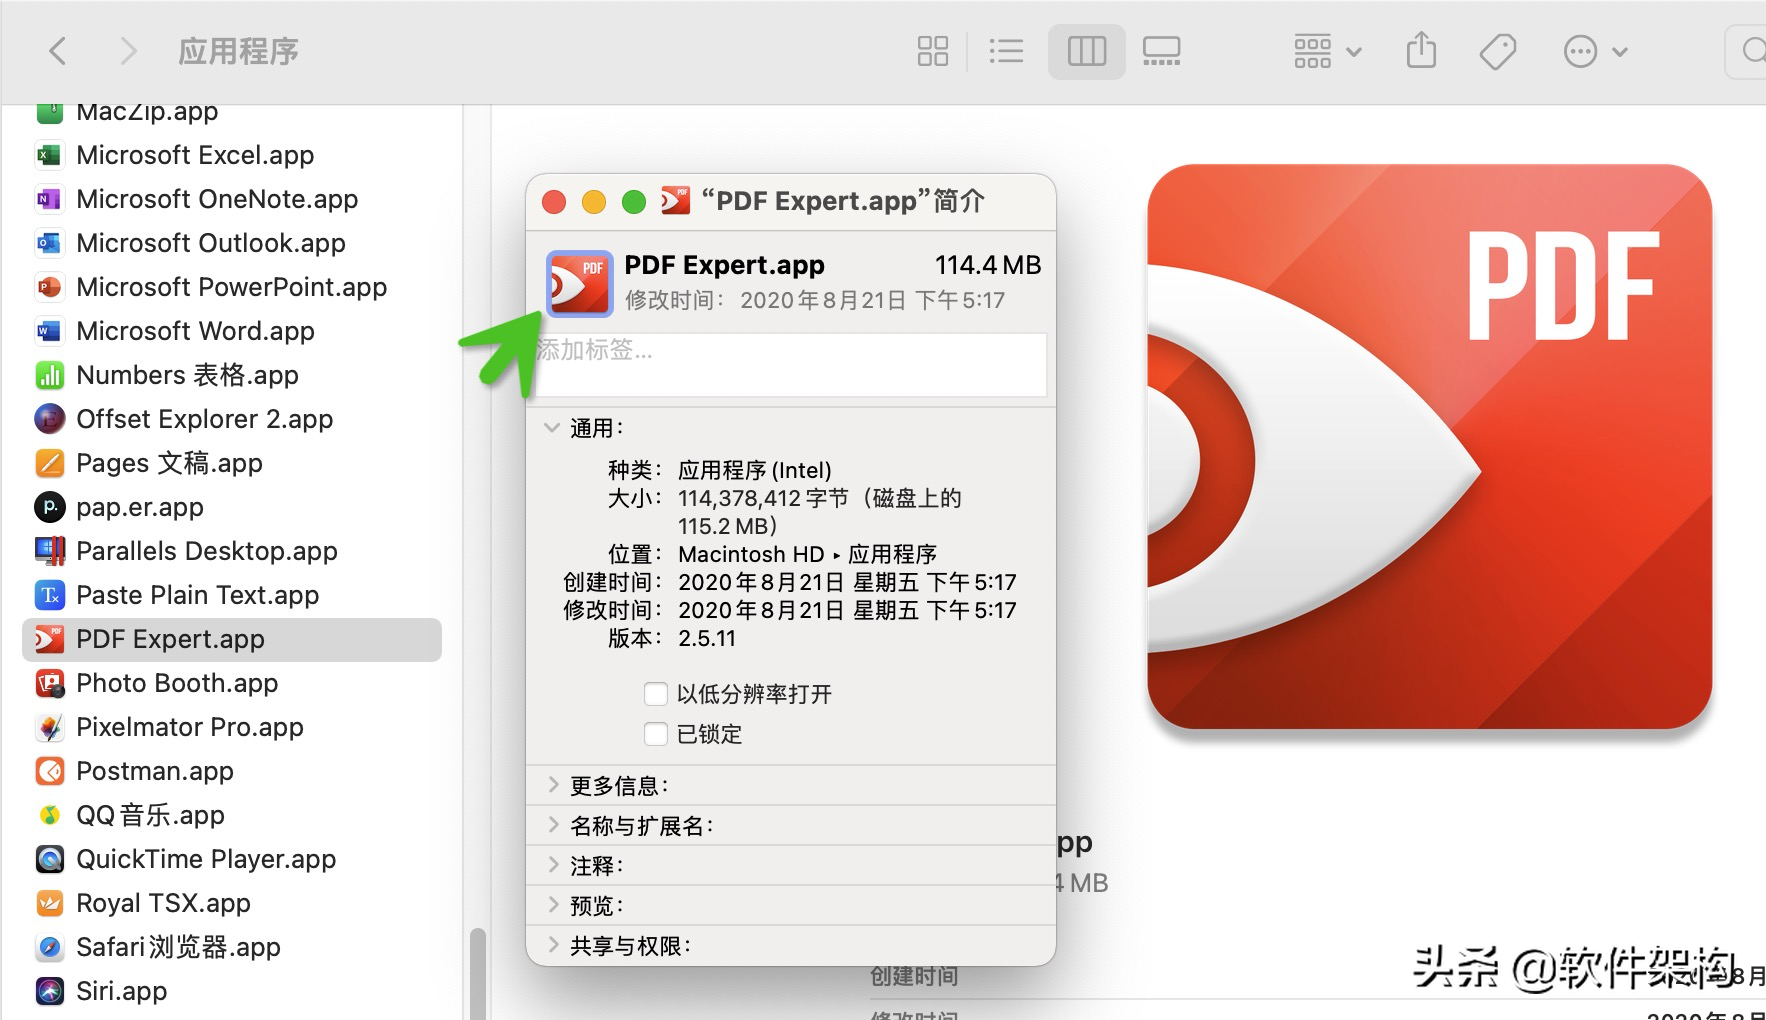Select Safari浏览器.app file name
This screenshot has height=1020, width=1766.
178,947
